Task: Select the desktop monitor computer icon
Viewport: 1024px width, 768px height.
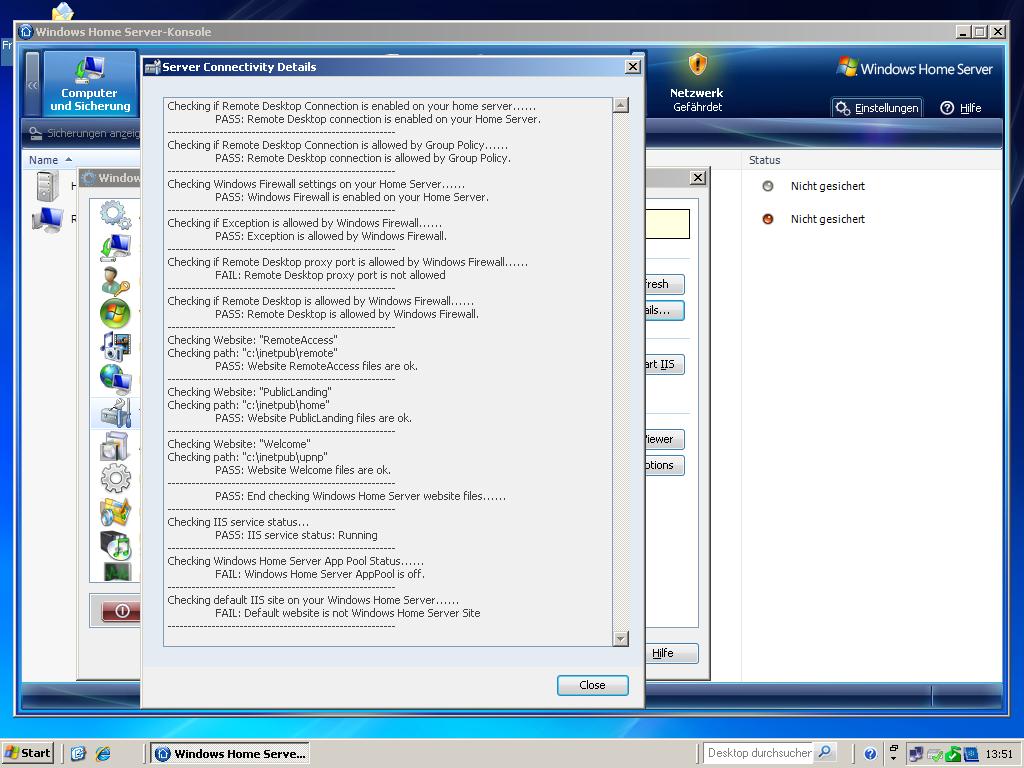Action: coord(47,219)
